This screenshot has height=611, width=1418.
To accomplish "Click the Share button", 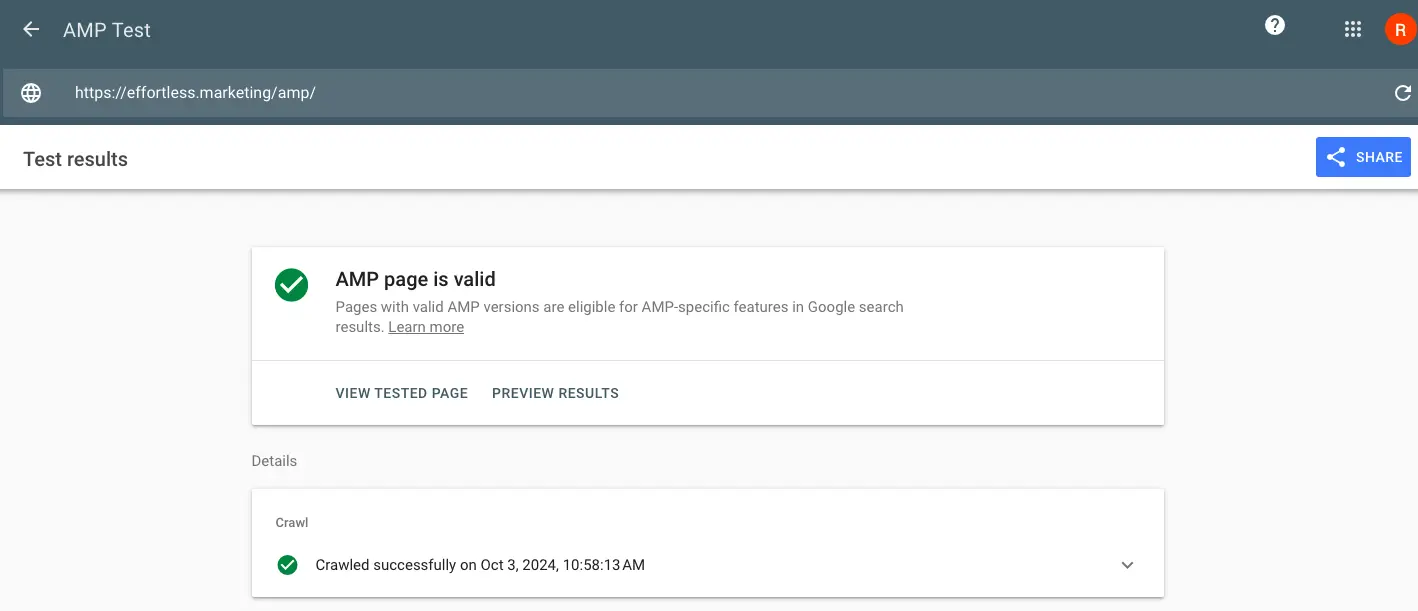I will click(x=1363, y=157).
